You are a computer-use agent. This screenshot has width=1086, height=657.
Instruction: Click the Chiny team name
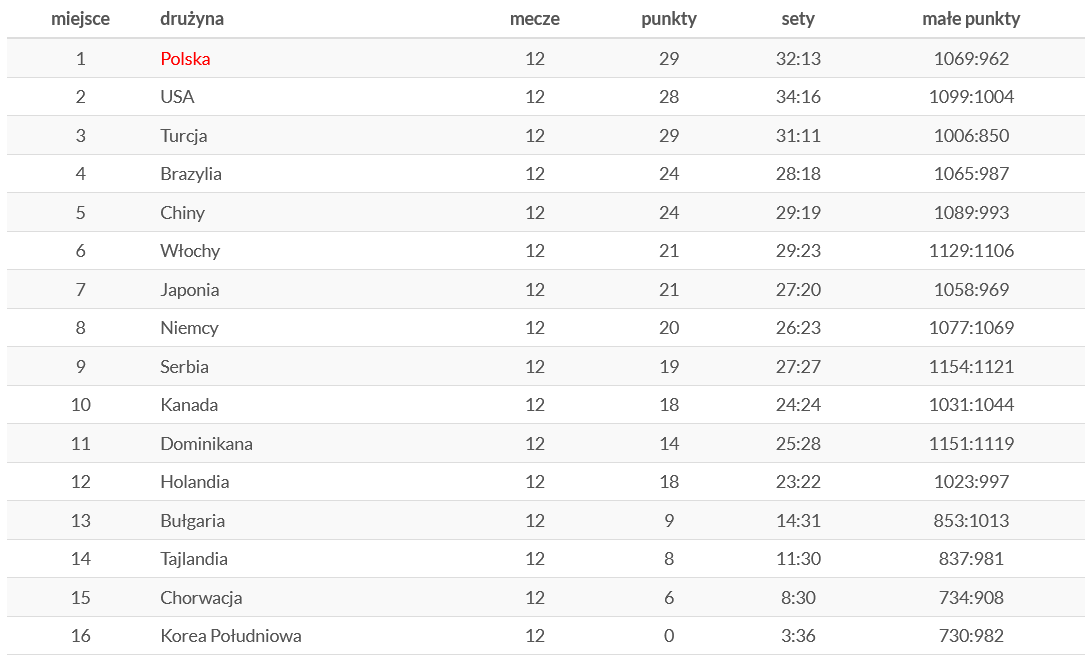182,213
